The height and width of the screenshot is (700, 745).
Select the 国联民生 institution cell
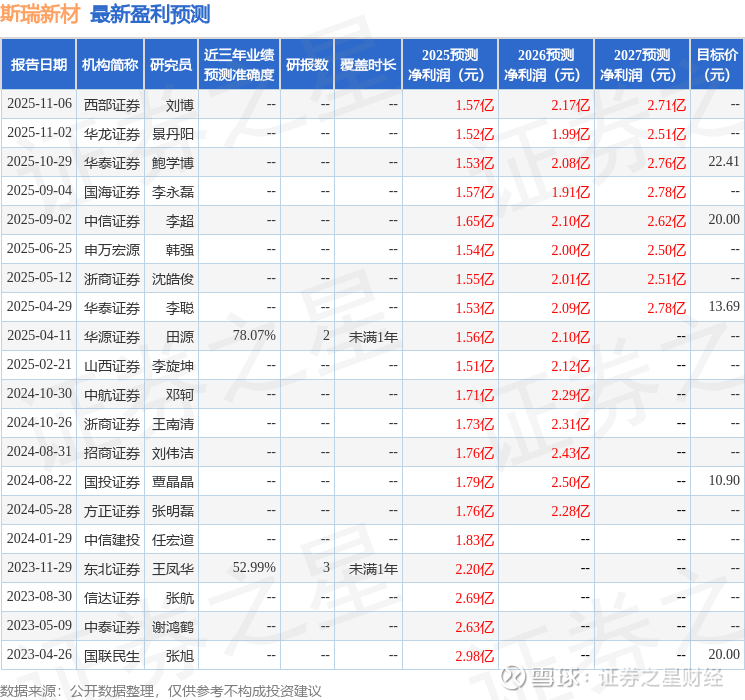point(112,656)
